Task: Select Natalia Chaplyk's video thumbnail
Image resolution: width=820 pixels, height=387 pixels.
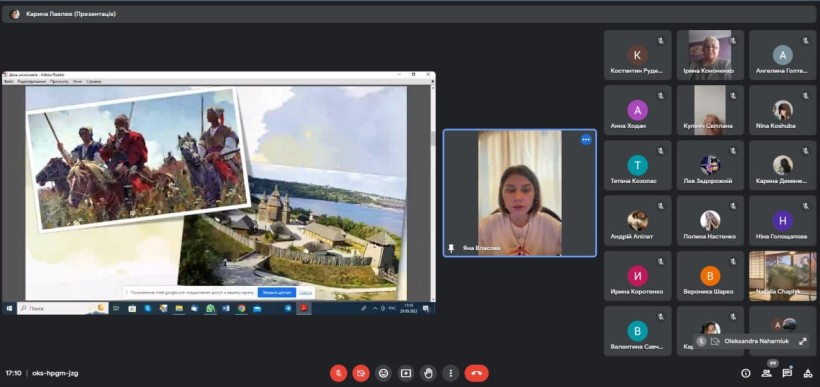Action: 782,276
